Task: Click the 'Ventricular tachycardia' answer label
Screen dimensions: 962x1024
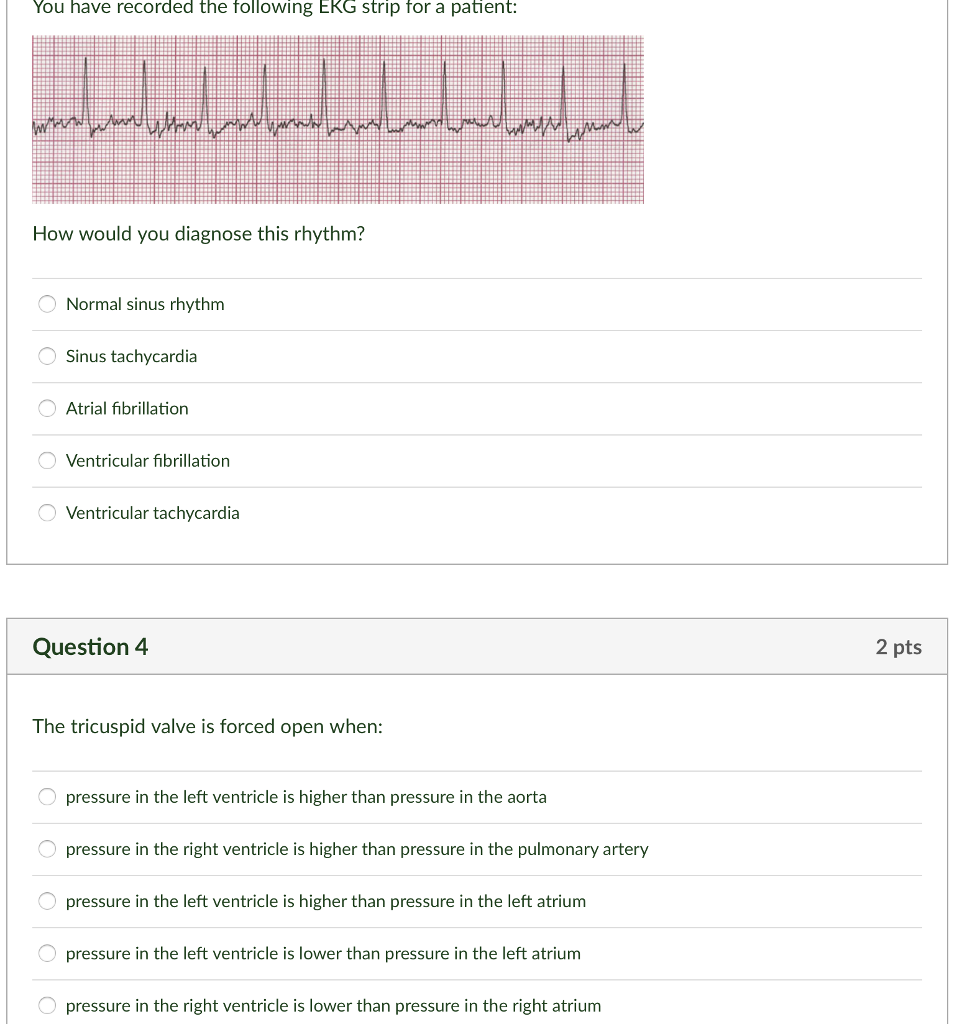Action: (153, 513)
